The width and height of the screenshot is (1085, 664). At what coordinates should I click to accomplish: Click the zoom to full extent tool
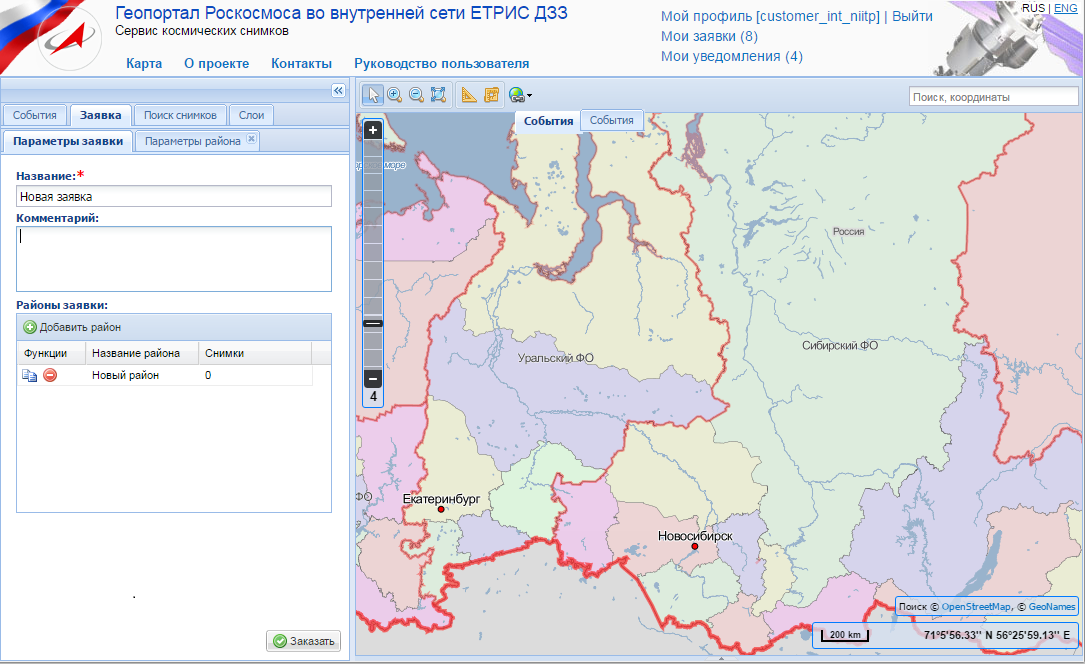coord(438,95)
